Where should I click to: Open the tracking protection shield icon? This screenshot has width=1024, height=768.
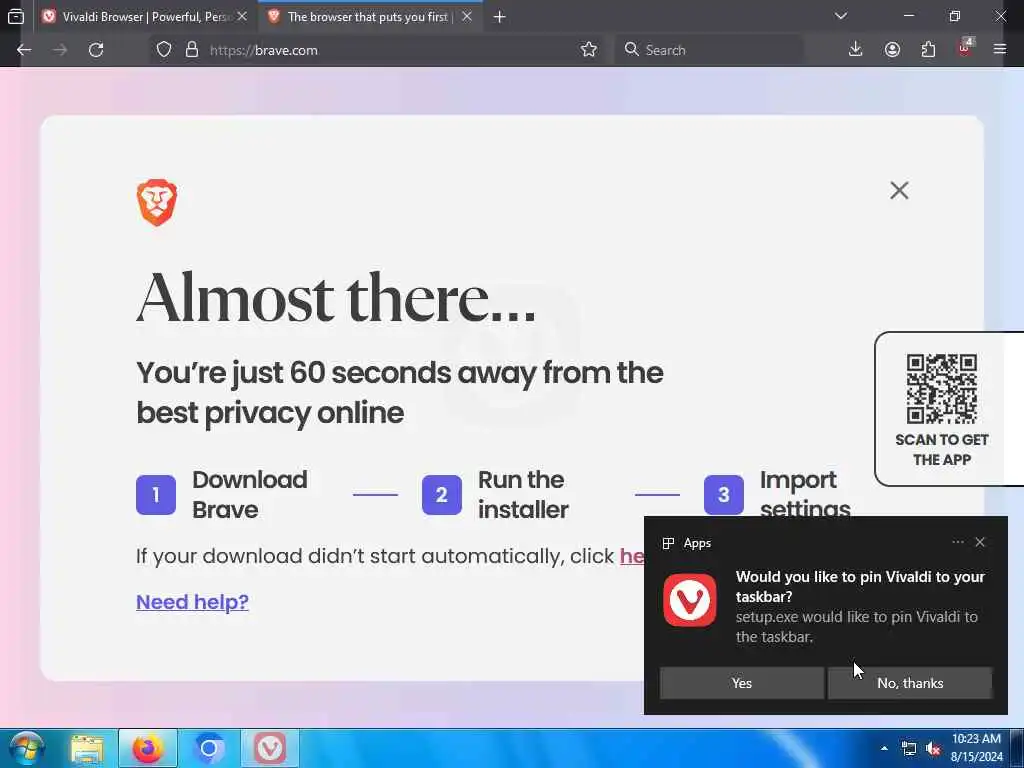coord(164,50)
